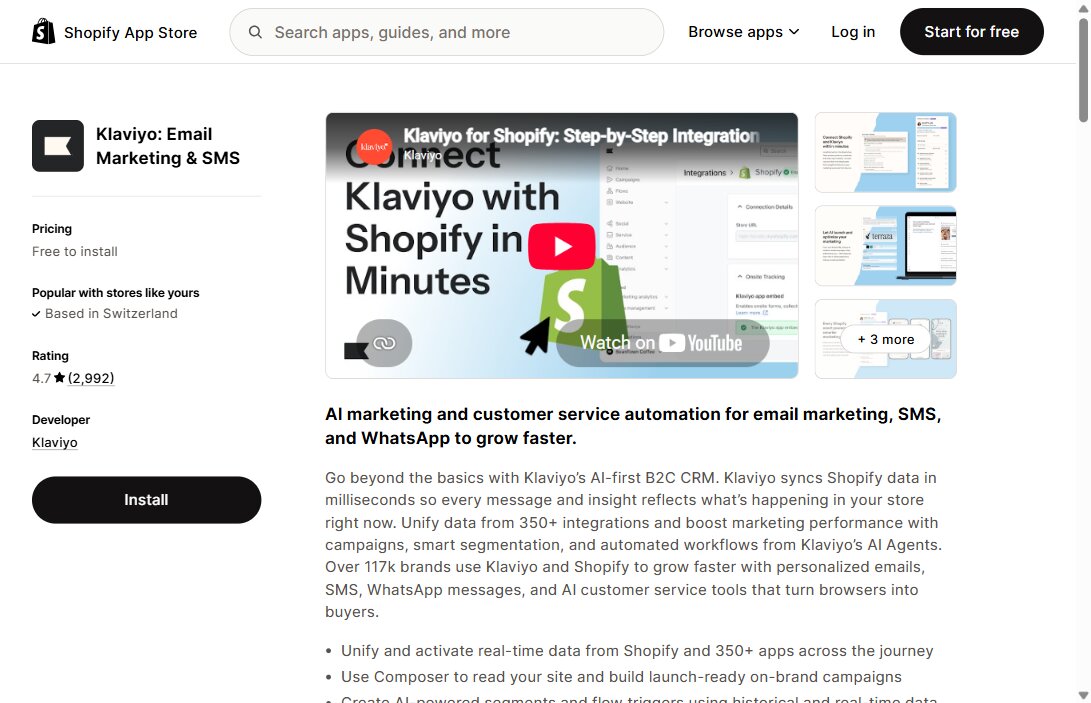Click the search magnifier icon
Screen dimensions: 1091x703
pyautogui.click(x=255, y=32)
